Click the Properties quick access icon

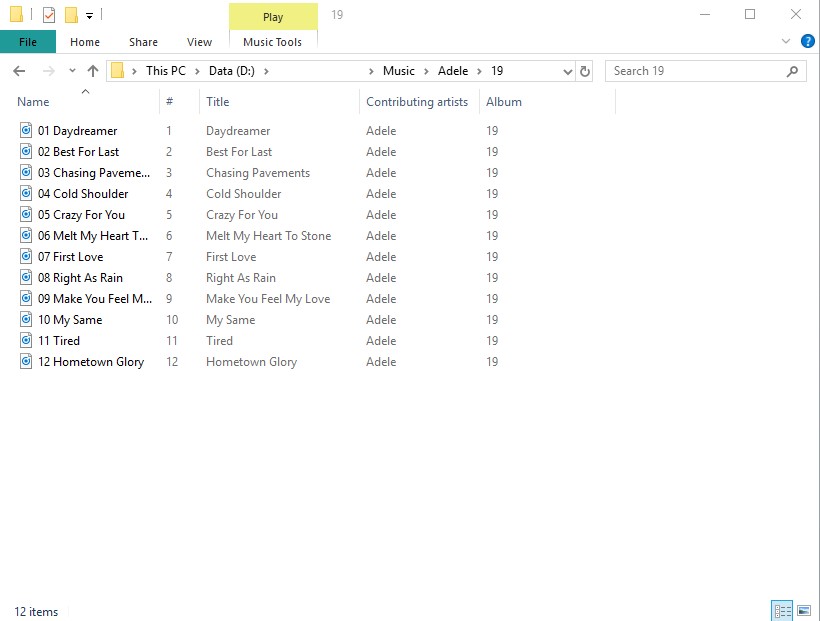tap(49, 15)
